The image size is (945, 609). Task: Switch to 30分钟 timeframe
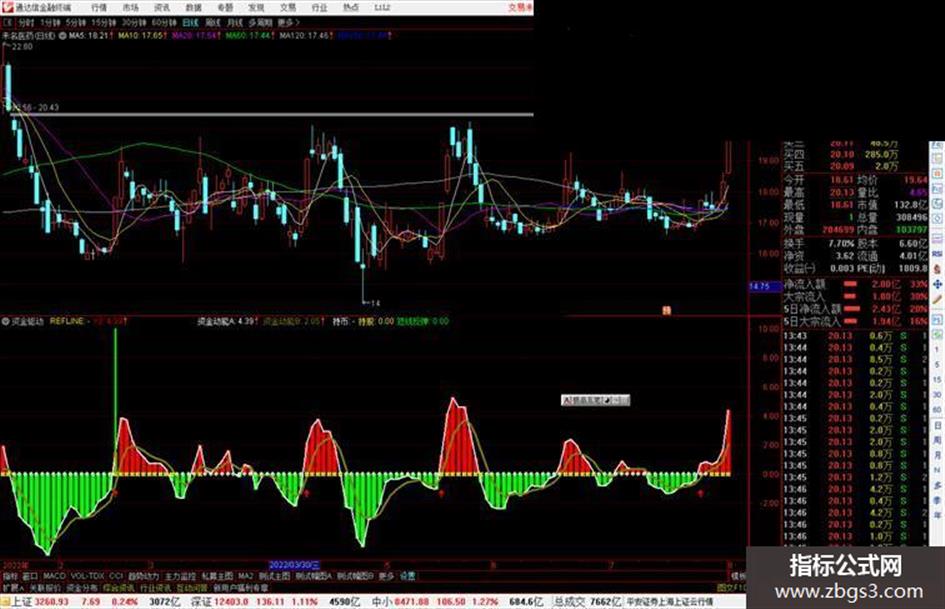click(134, 22)
